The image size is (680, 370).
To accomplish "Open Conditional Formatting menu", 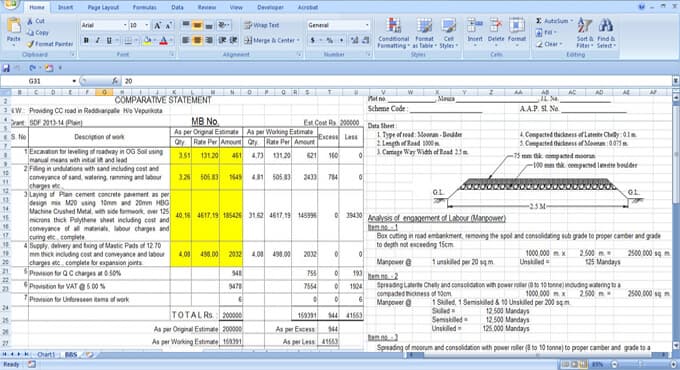I will [x=393, y=33].
